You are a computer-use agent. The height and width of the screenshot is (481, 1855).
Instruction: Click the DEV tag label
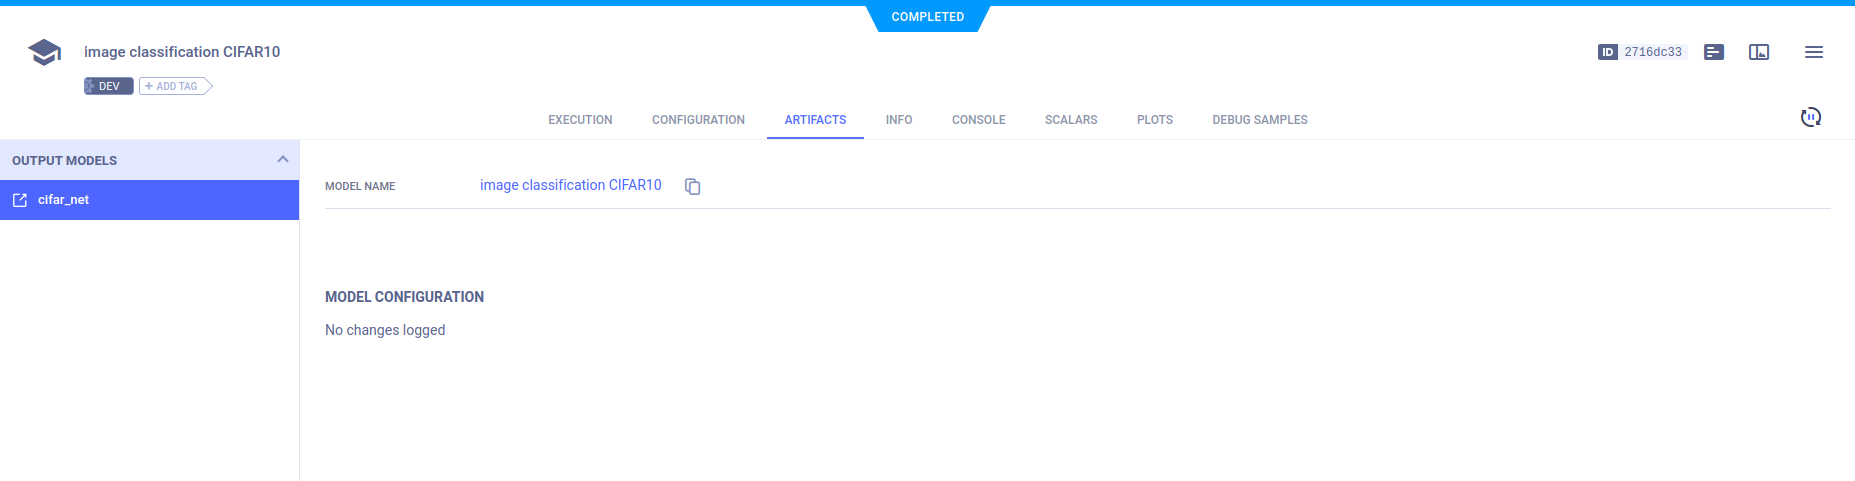click(108, 86)
